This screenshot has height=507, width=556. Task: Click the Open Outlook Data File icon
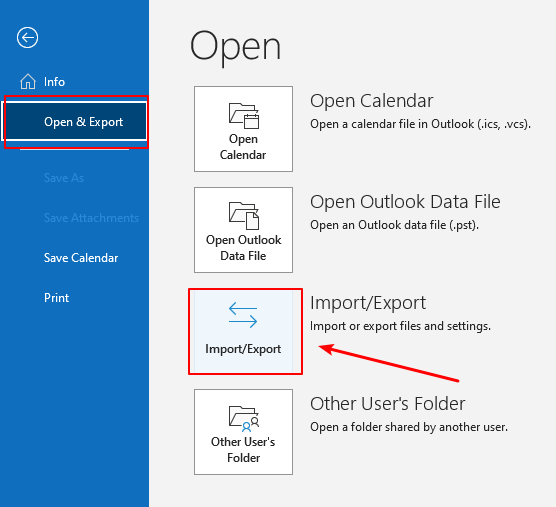pos(244,216)
